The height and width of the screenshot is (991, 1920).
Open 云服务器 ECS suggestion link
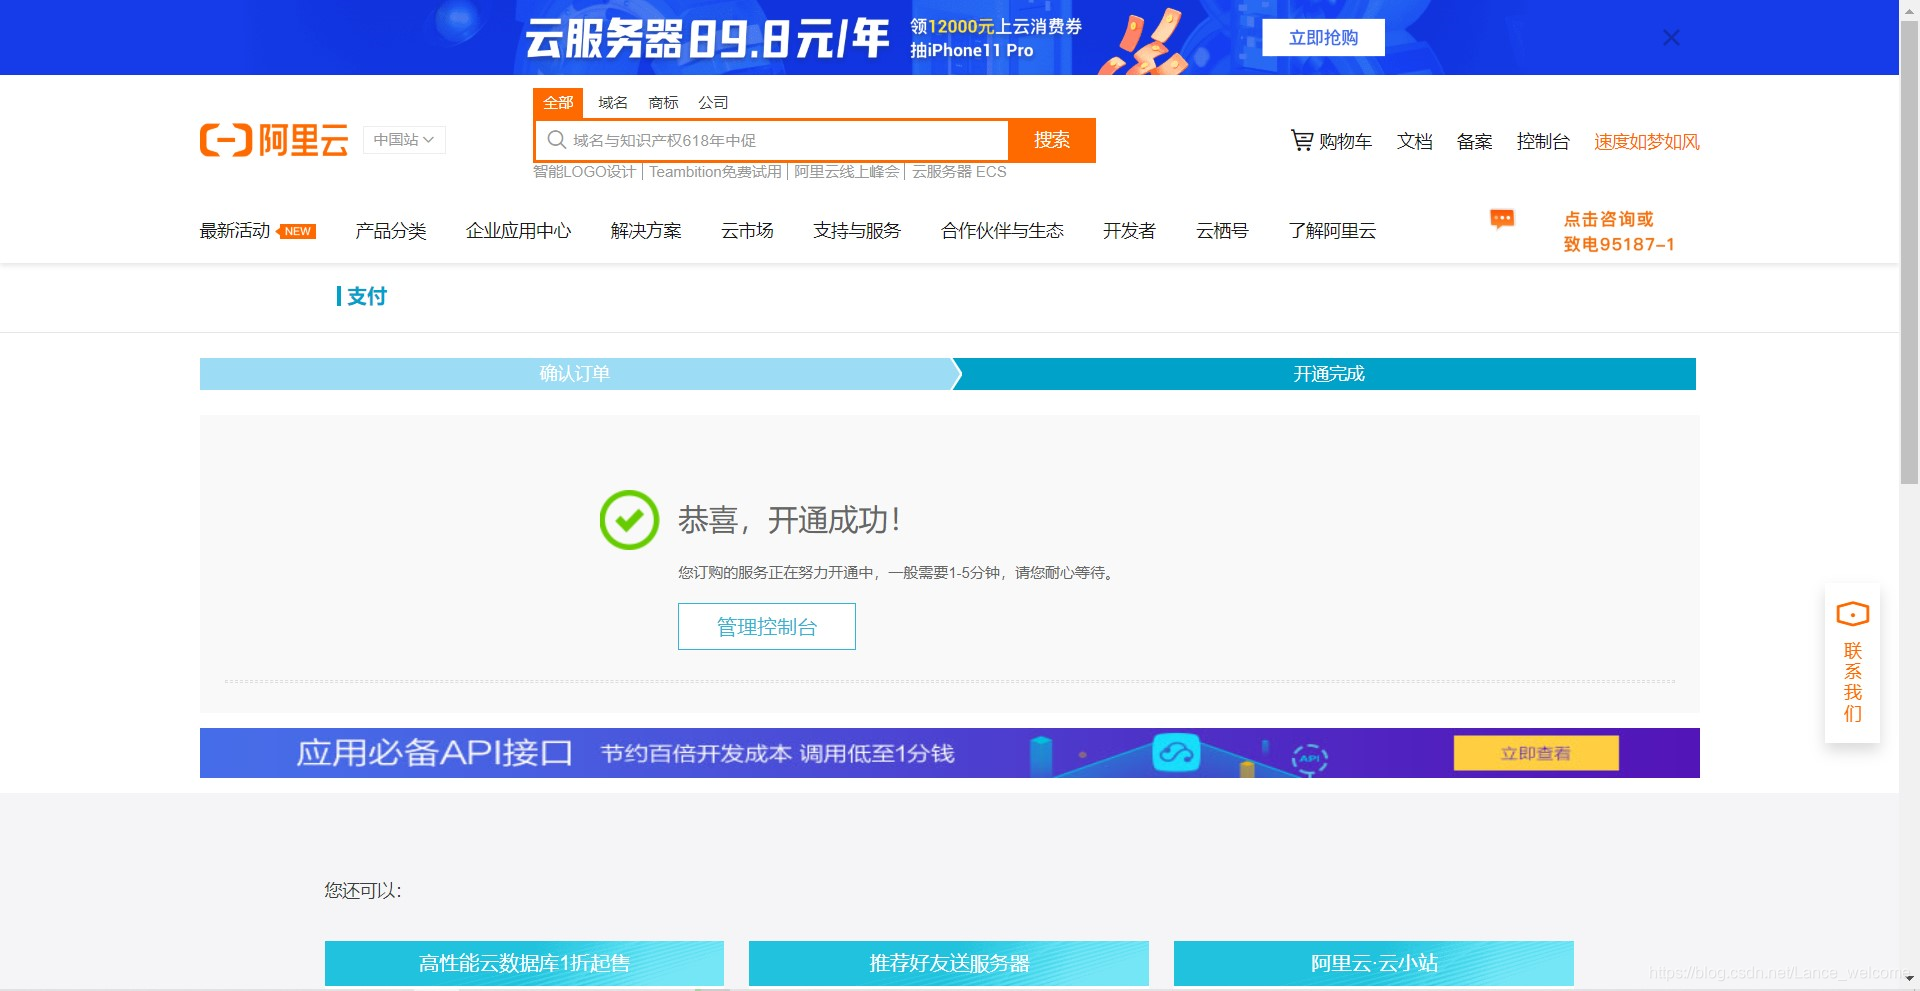959,172
